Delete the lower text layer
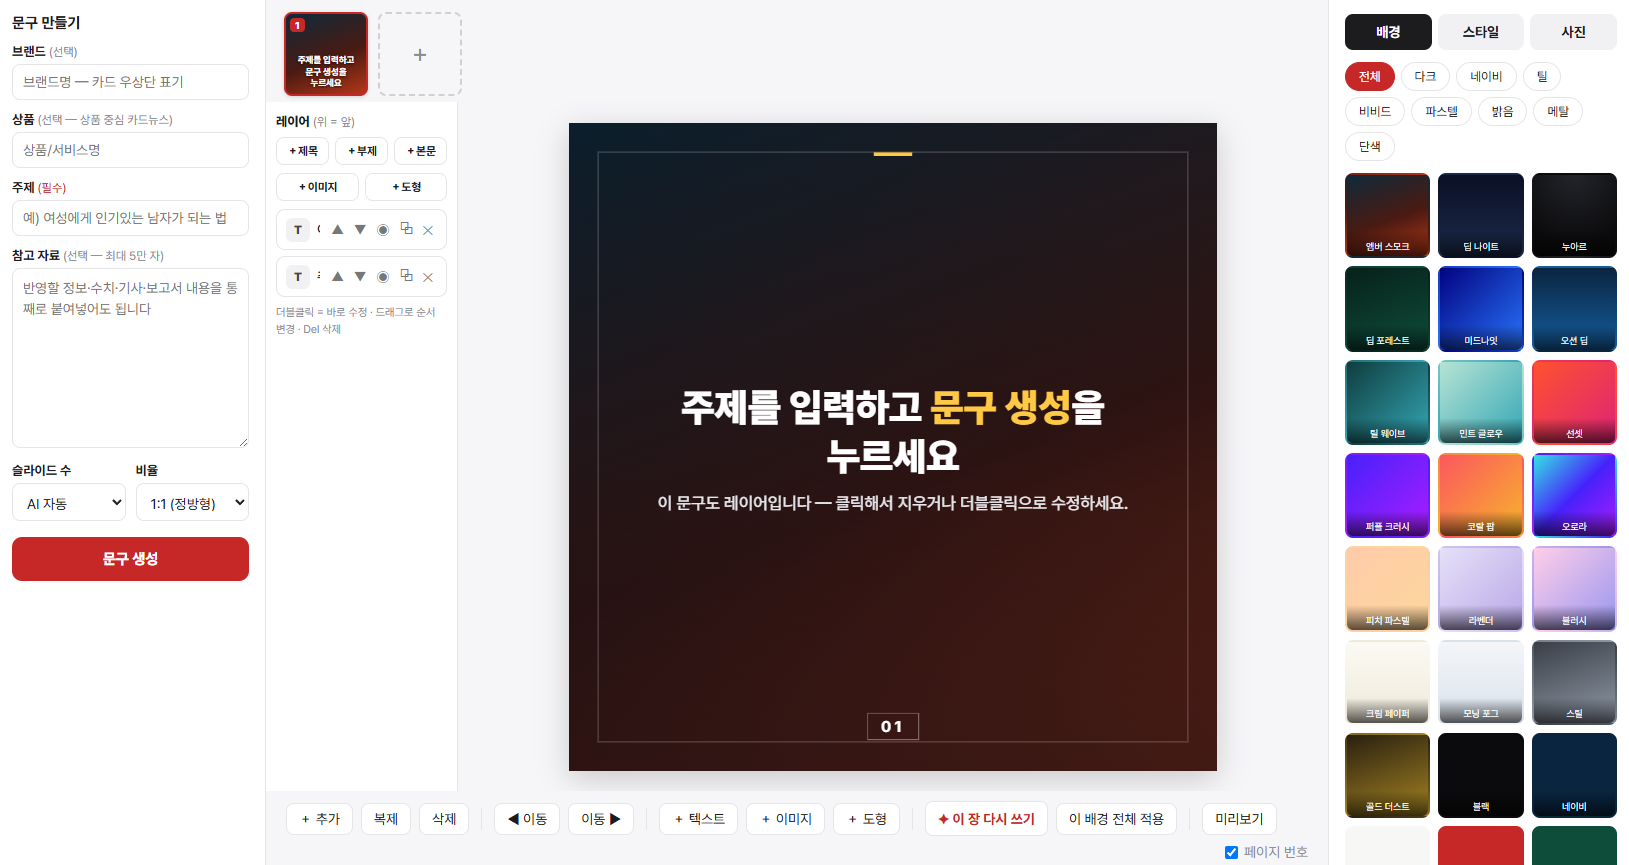Screen dimensions: 1629x865 (x=428, y=277)
